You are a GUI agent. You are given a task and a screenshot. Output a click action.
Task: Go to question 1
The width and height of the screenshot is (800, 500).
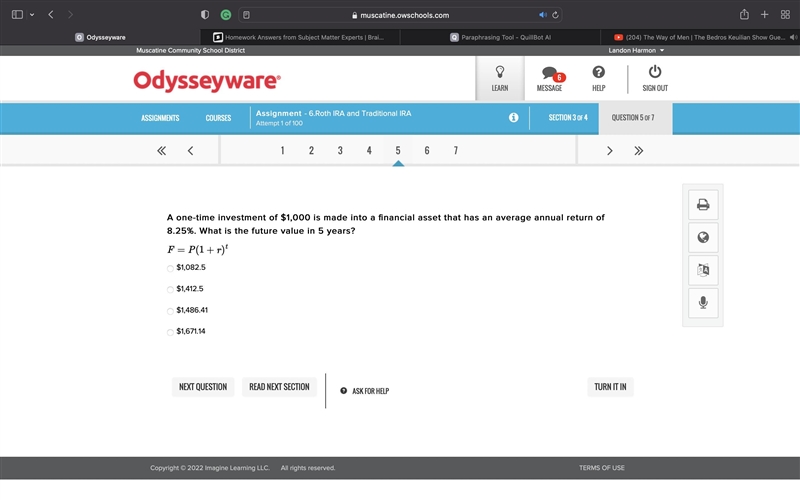[x=282, y=151]
